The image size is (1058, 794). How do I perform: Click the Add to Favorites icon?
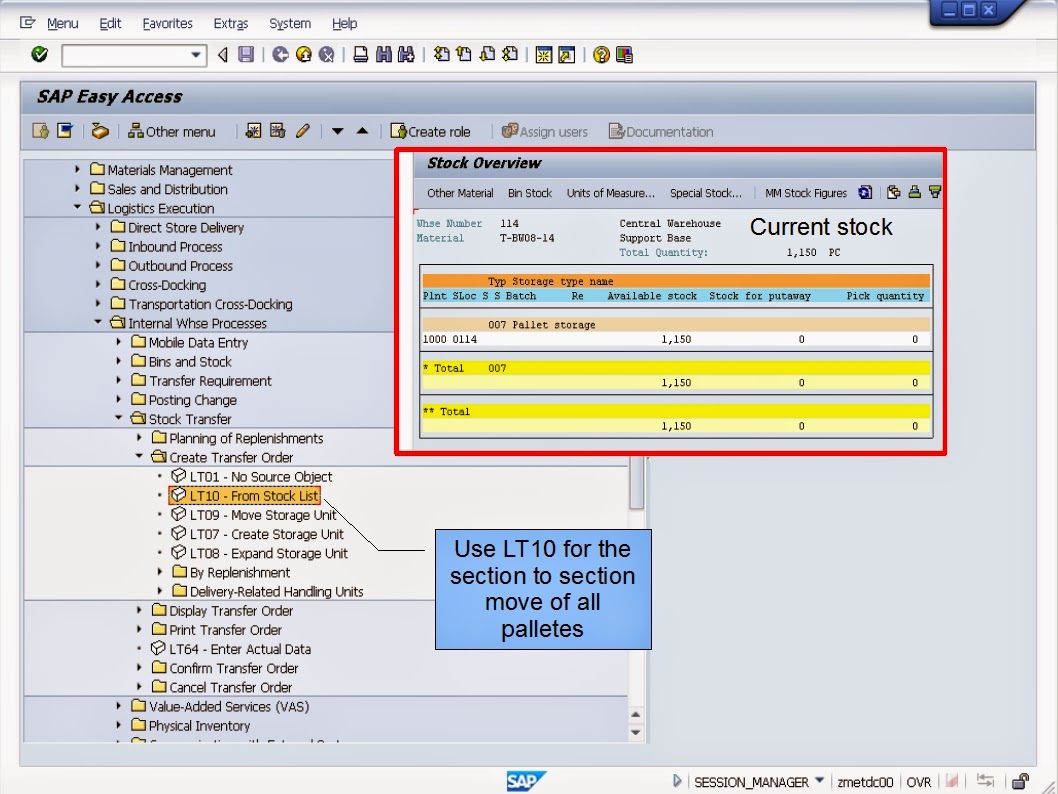click(x=253, y=131)
